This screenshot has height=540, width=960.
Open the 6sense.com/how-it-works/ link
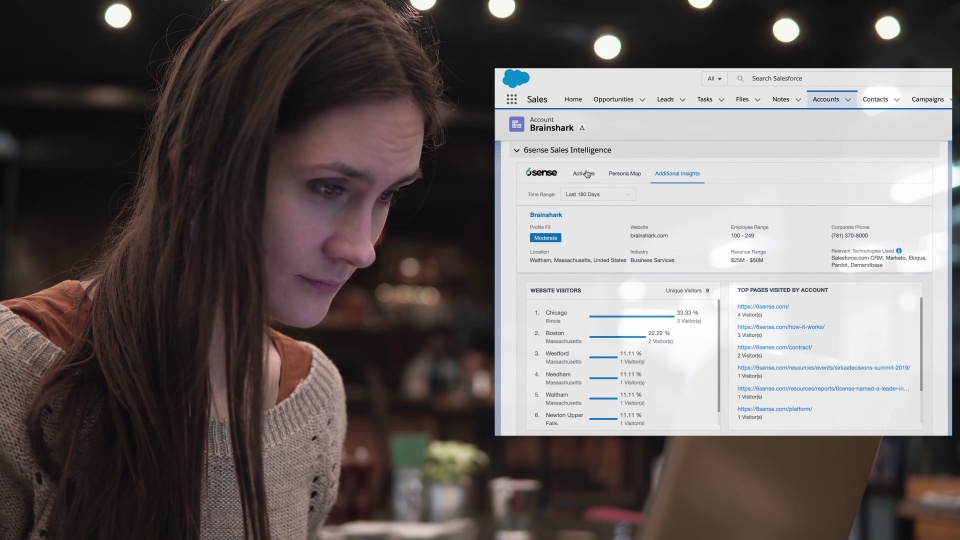tap(781, 327)
